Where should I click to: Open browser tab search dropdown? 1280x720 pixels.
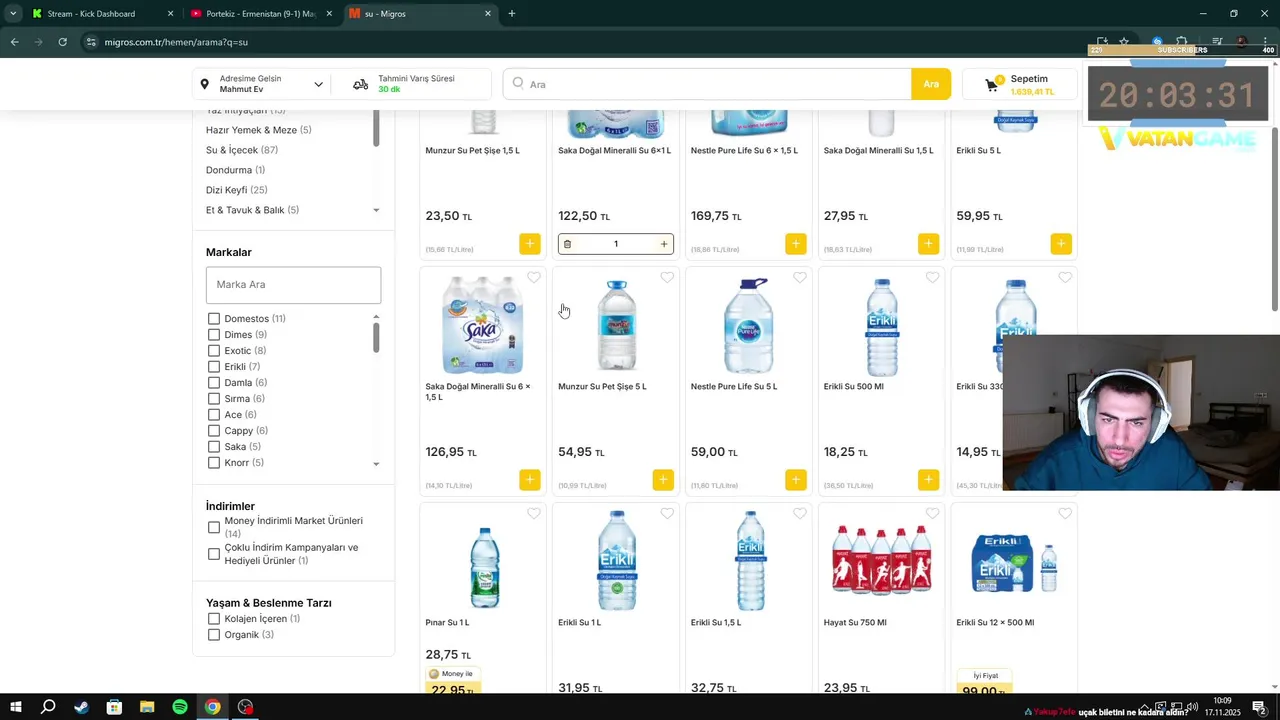point(12,14)
